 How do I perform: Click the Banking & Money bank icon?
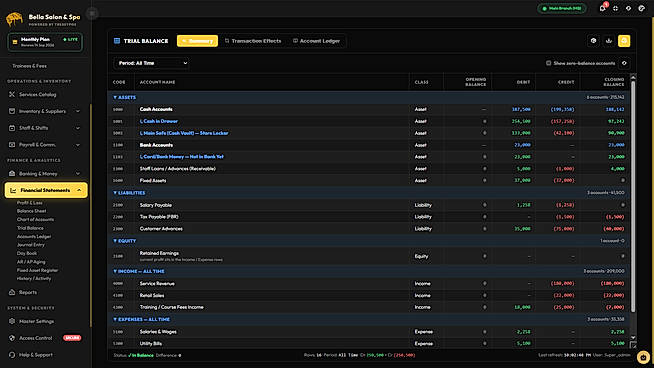coord(12,174)
